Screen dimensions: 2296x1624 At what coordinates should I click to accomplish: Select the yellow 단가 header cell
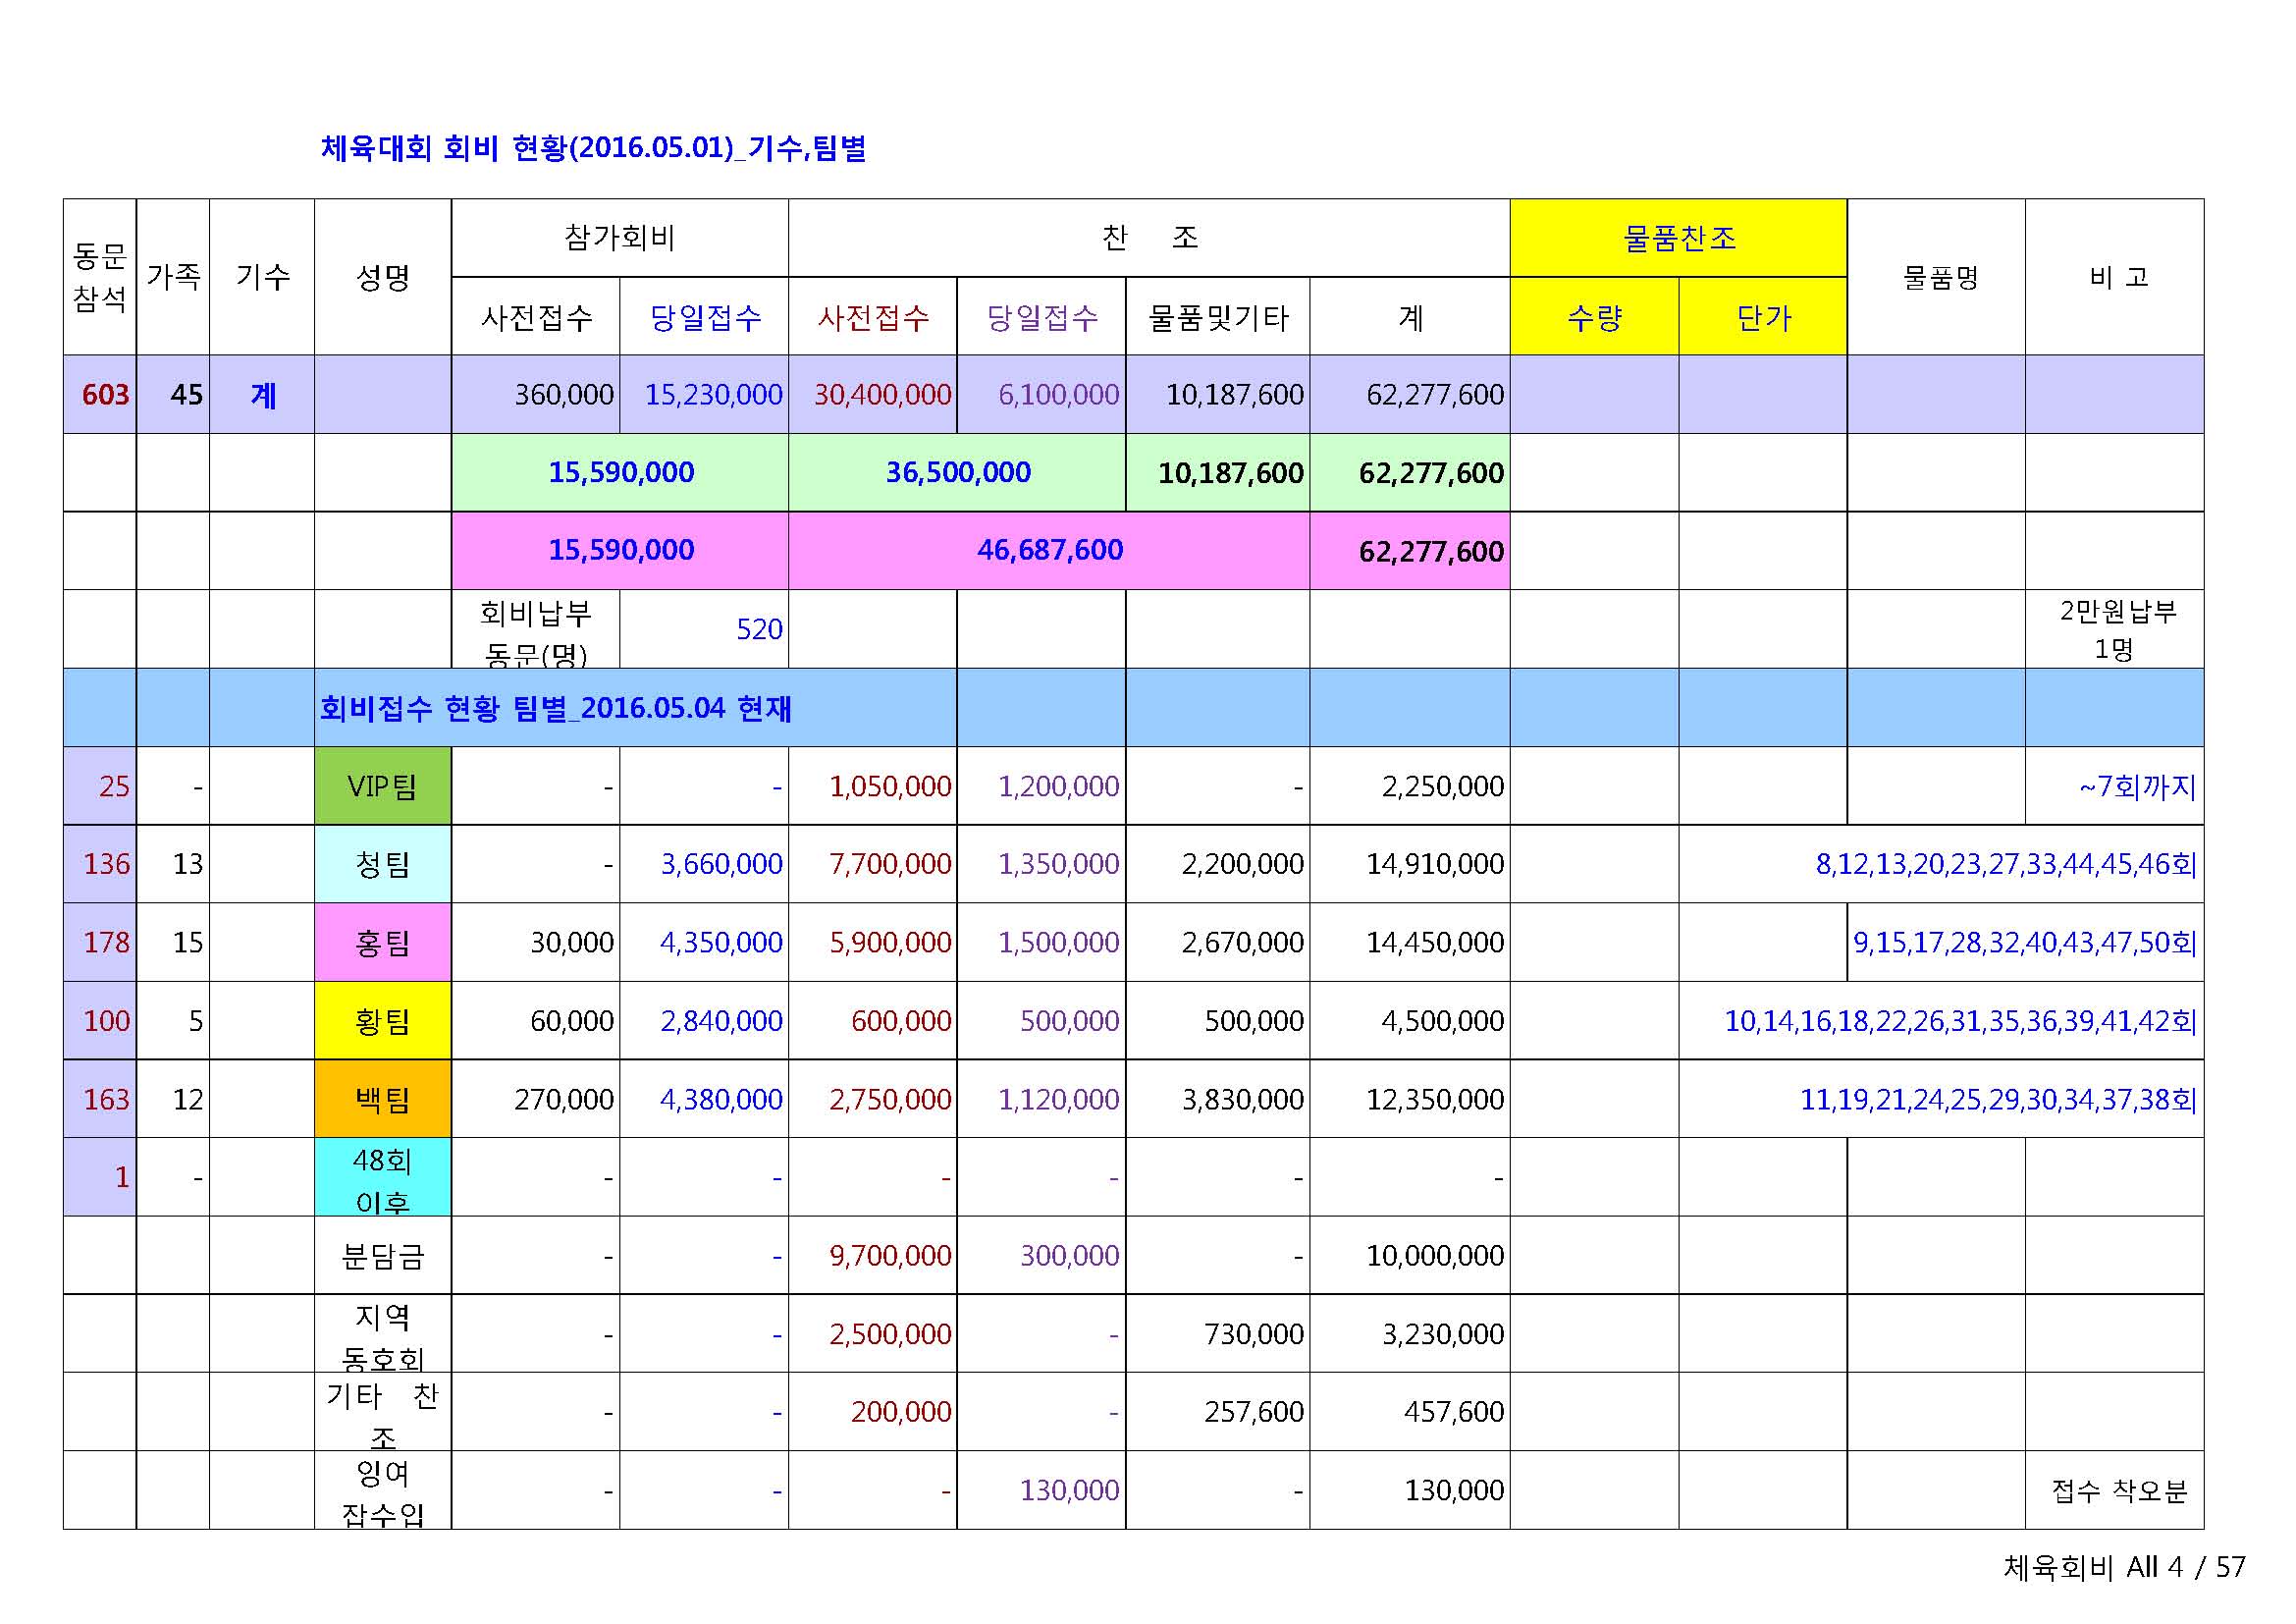click(x=1763, y=316)
